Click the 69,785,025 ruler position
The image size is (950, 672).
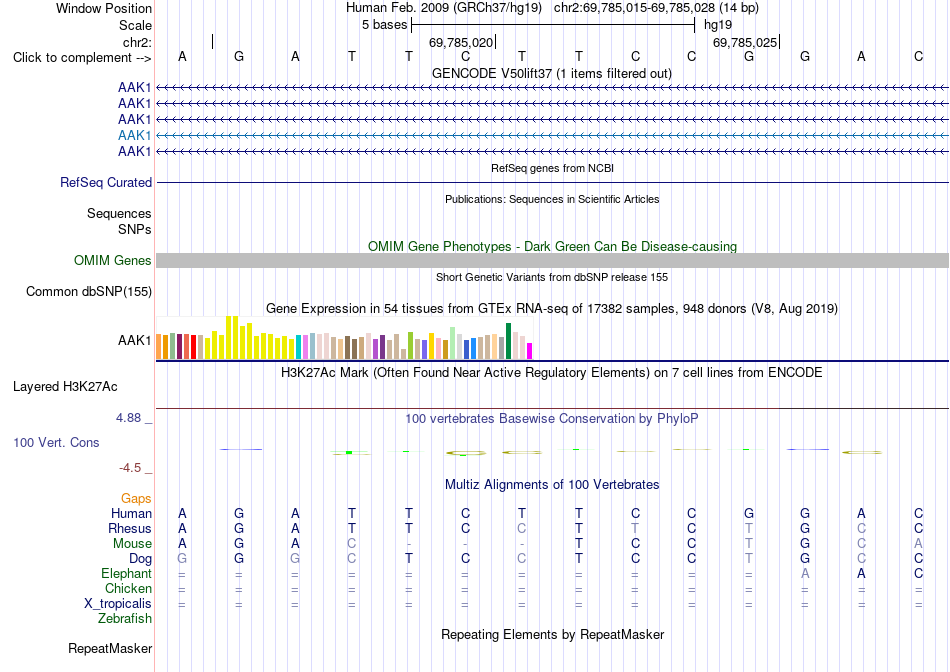745,42
